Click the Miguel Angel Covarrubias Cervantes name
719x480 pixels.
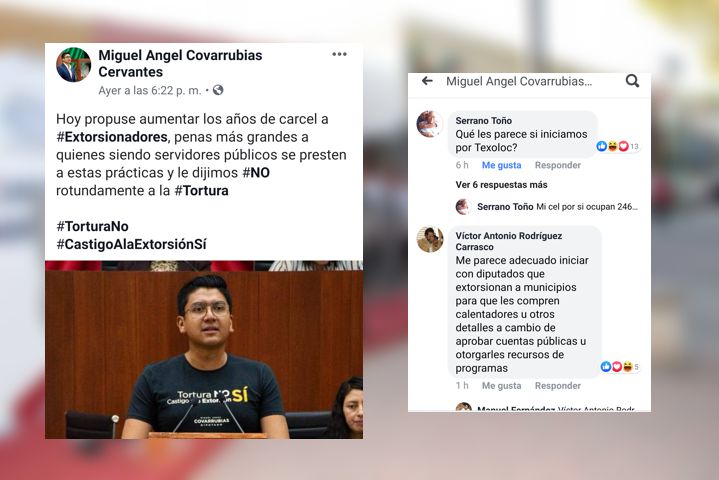(180, 63)
